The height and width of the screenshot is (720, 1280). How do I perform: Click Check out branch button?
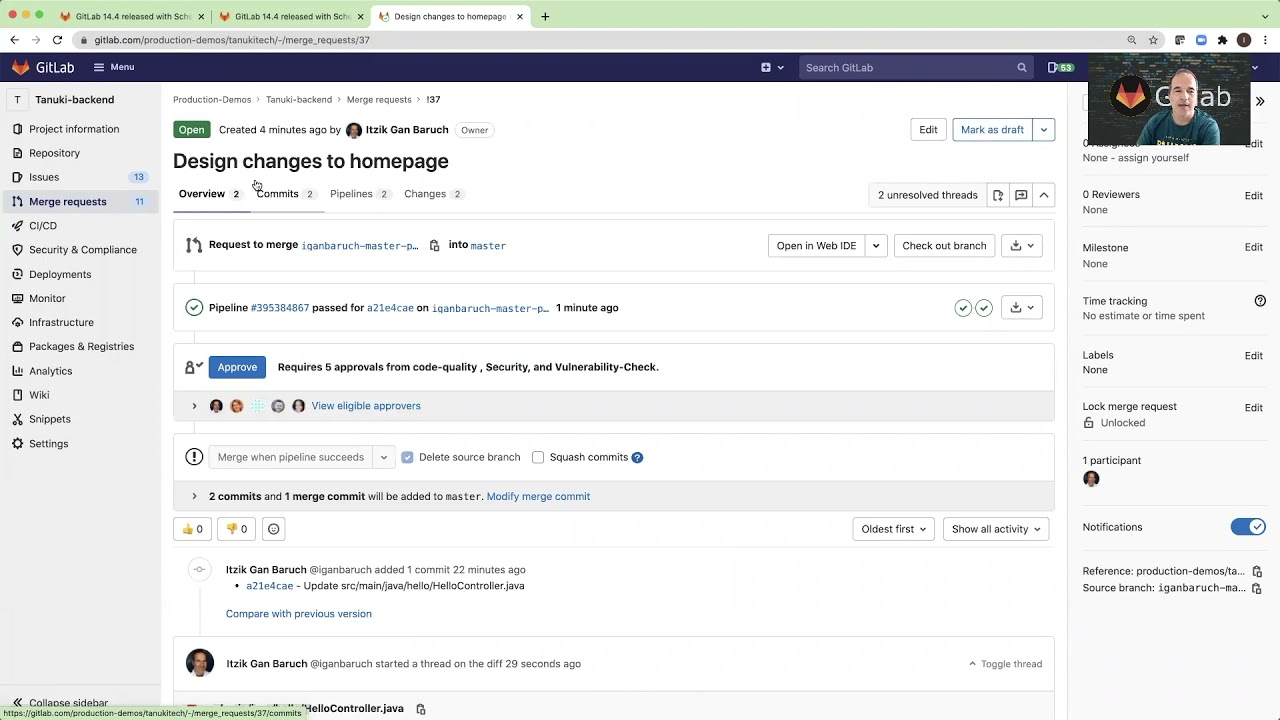tap(944, 246)
